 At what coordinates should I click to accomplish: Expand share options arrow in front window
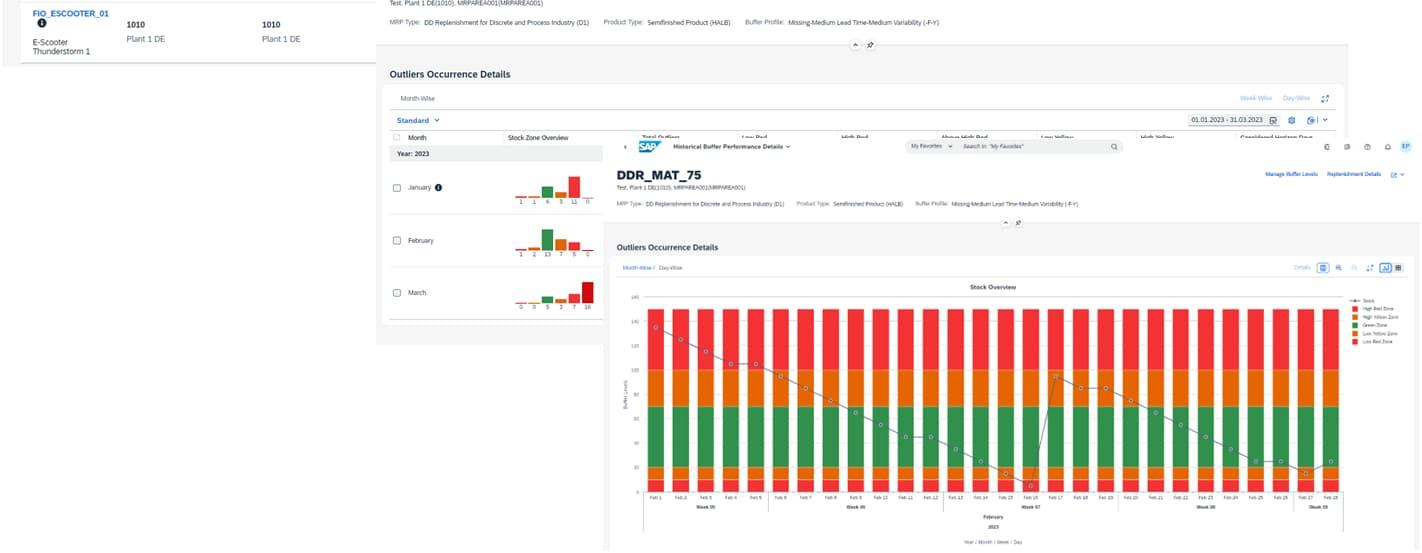(x=1403, y=175)
